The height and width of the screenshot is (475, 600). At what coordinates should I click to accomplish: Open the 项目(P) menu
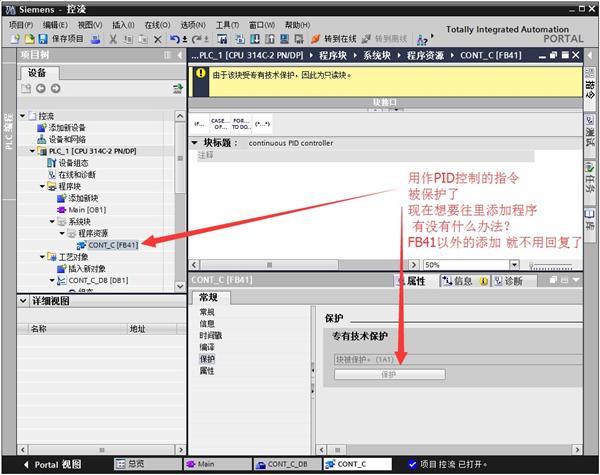(x=21, y=25)
